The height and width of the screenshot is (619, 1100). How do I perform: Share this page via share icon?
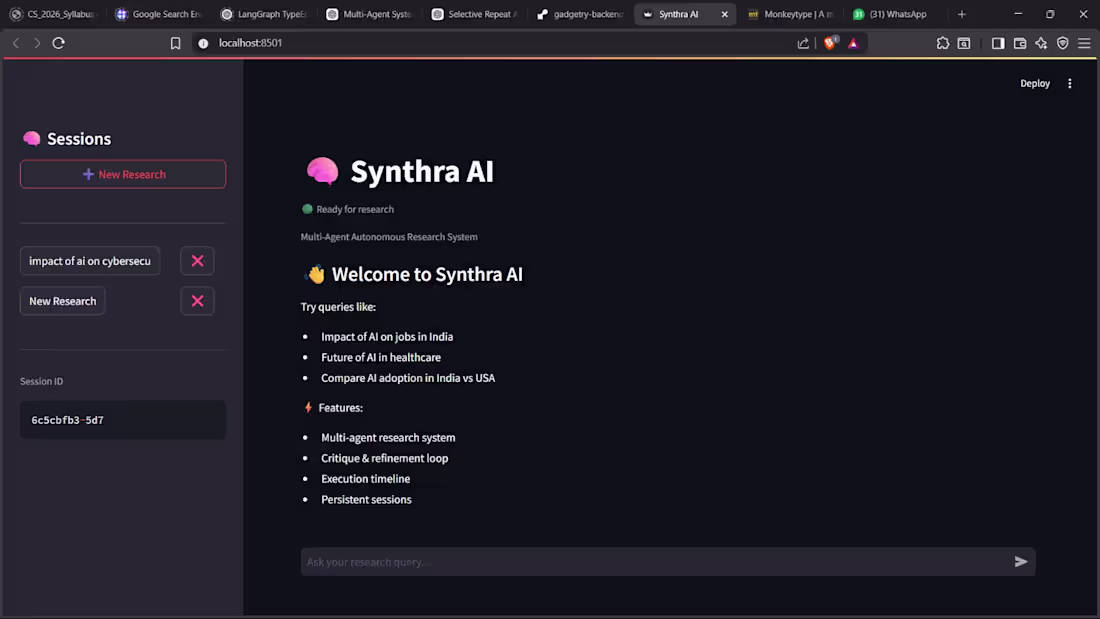tap(803, 43)
